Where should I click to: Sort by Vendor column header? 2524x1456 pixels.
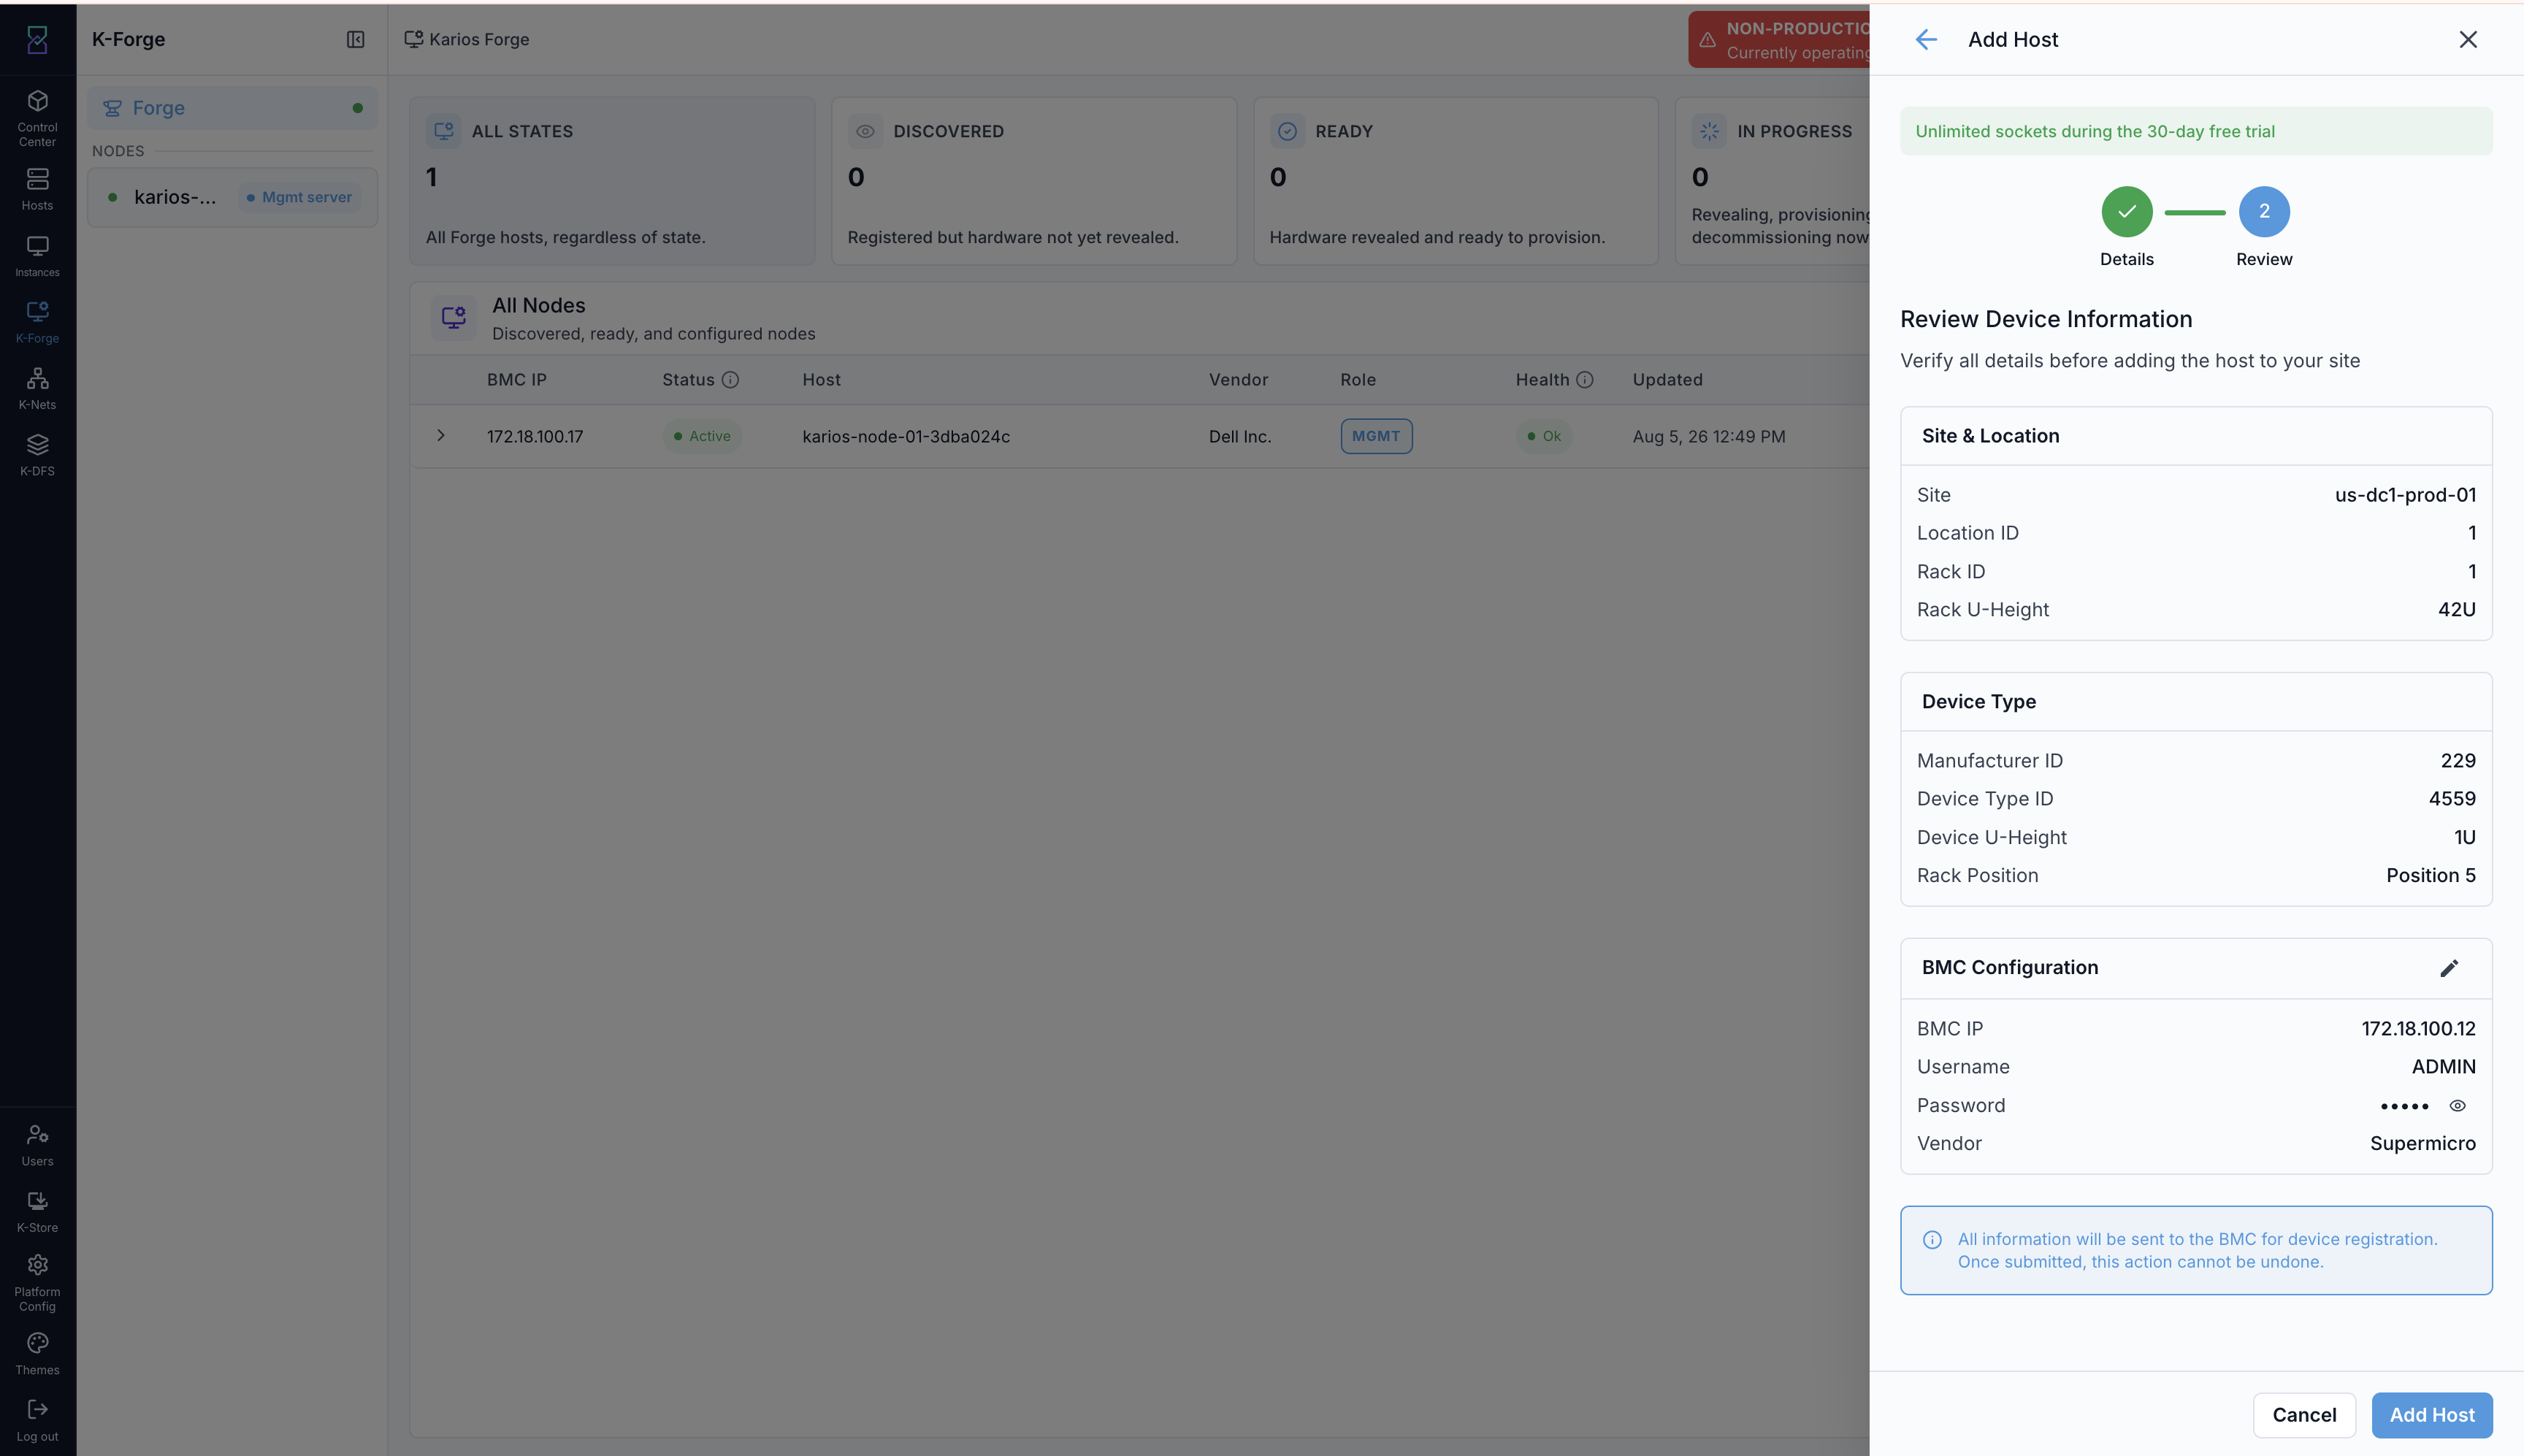(1238, 379)
